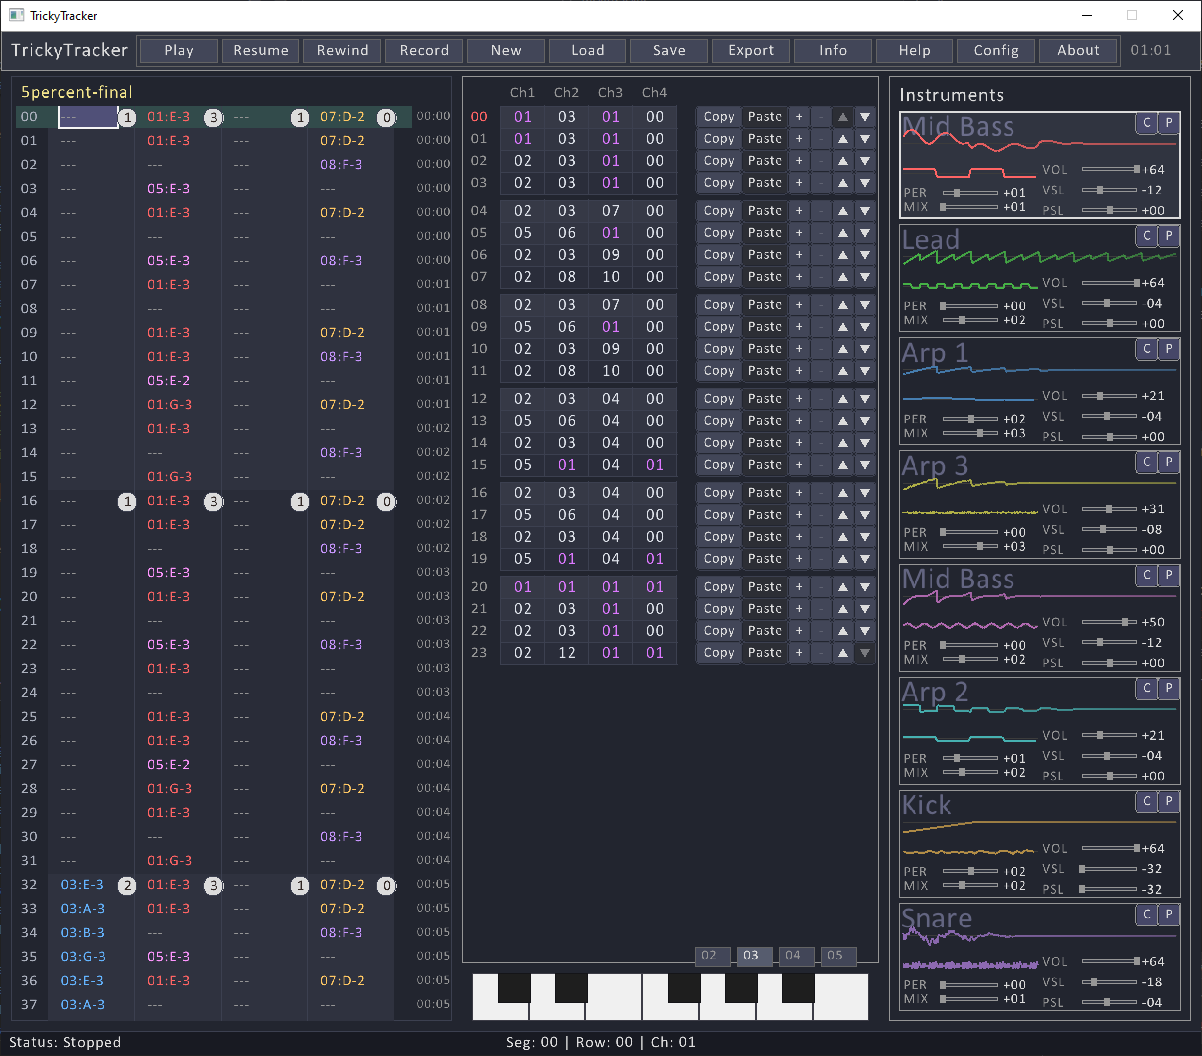Open the Info screen
Viewport: 1202px width, 1056px height.
pyautogui.click(x=832, y=50)
